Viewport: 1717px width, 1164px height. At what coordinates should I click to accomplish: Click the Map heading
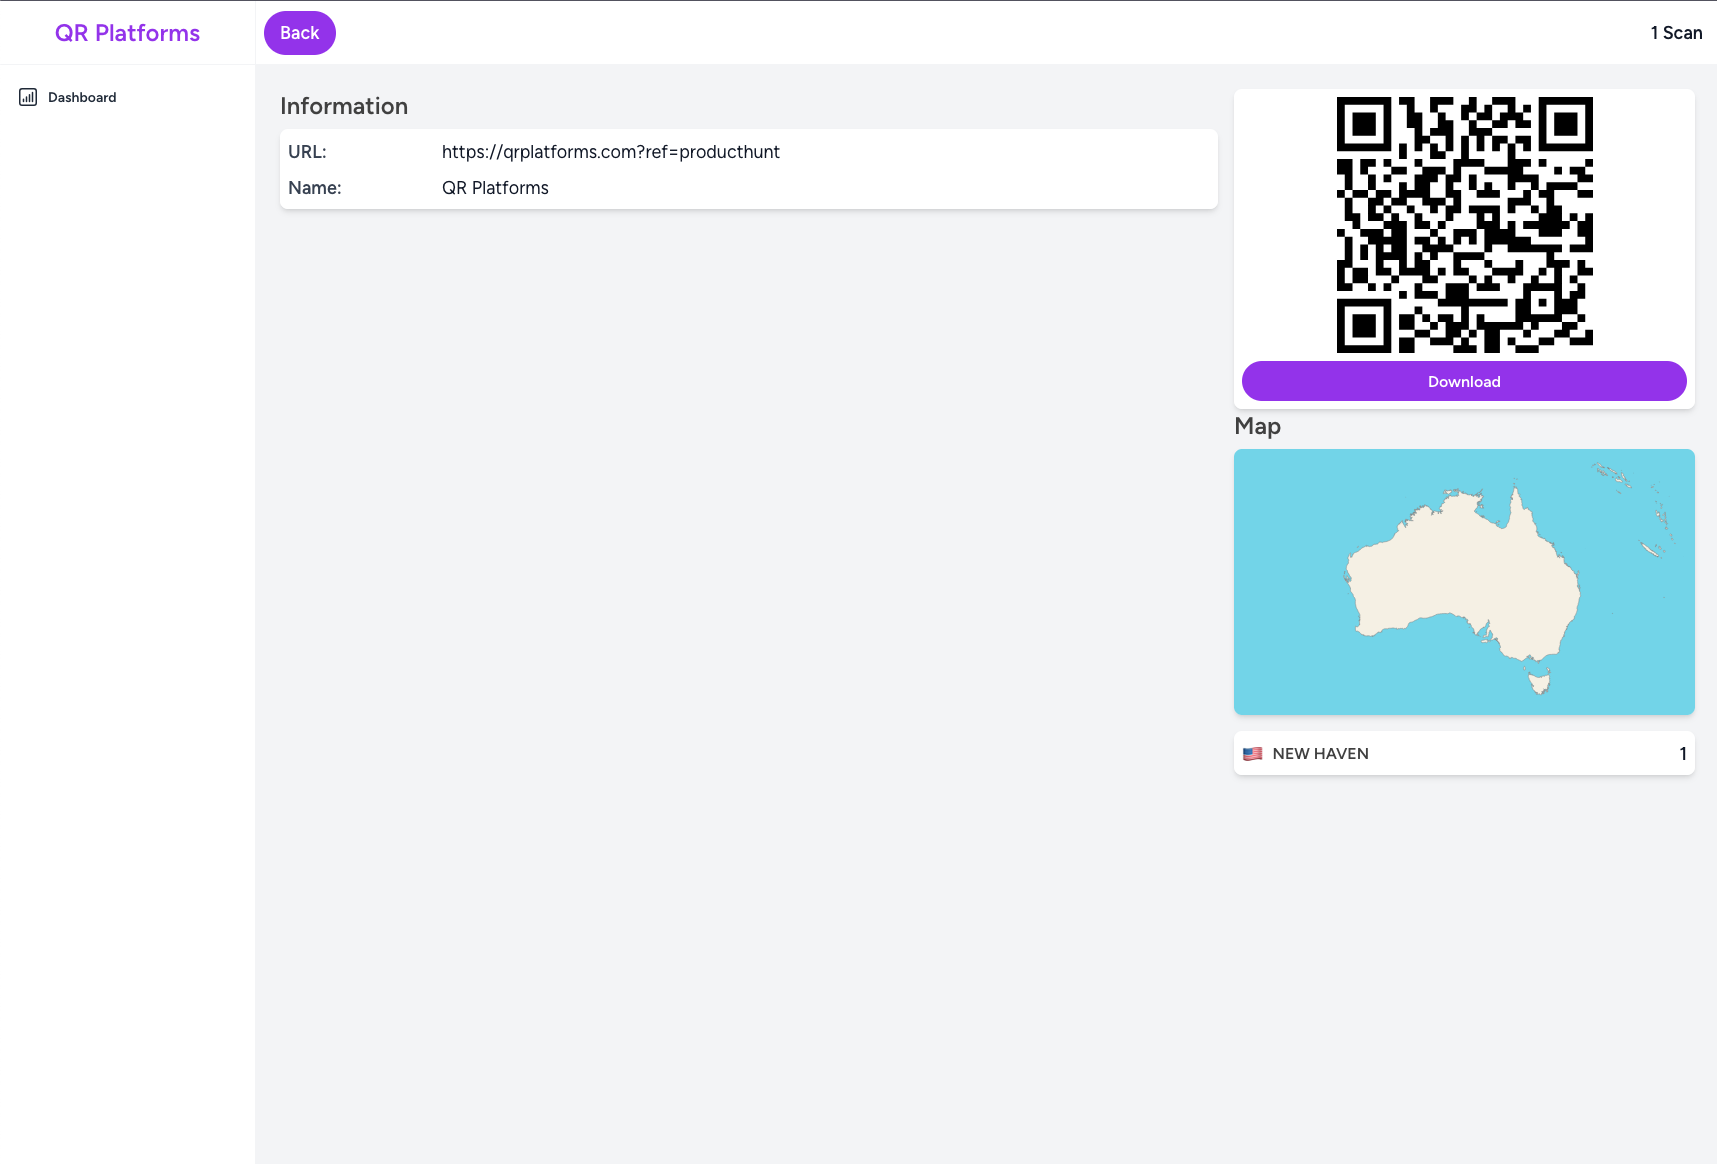click(x=1257, y=426)
